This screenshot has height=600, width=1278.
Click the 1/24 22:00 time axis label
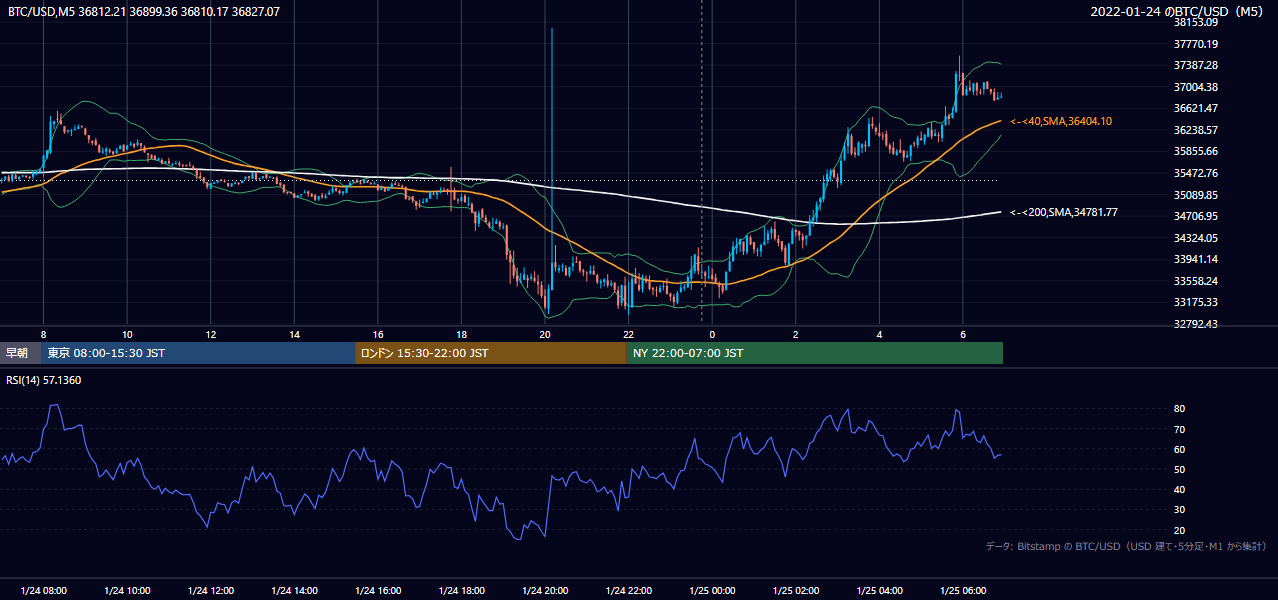tap(628, 591)
